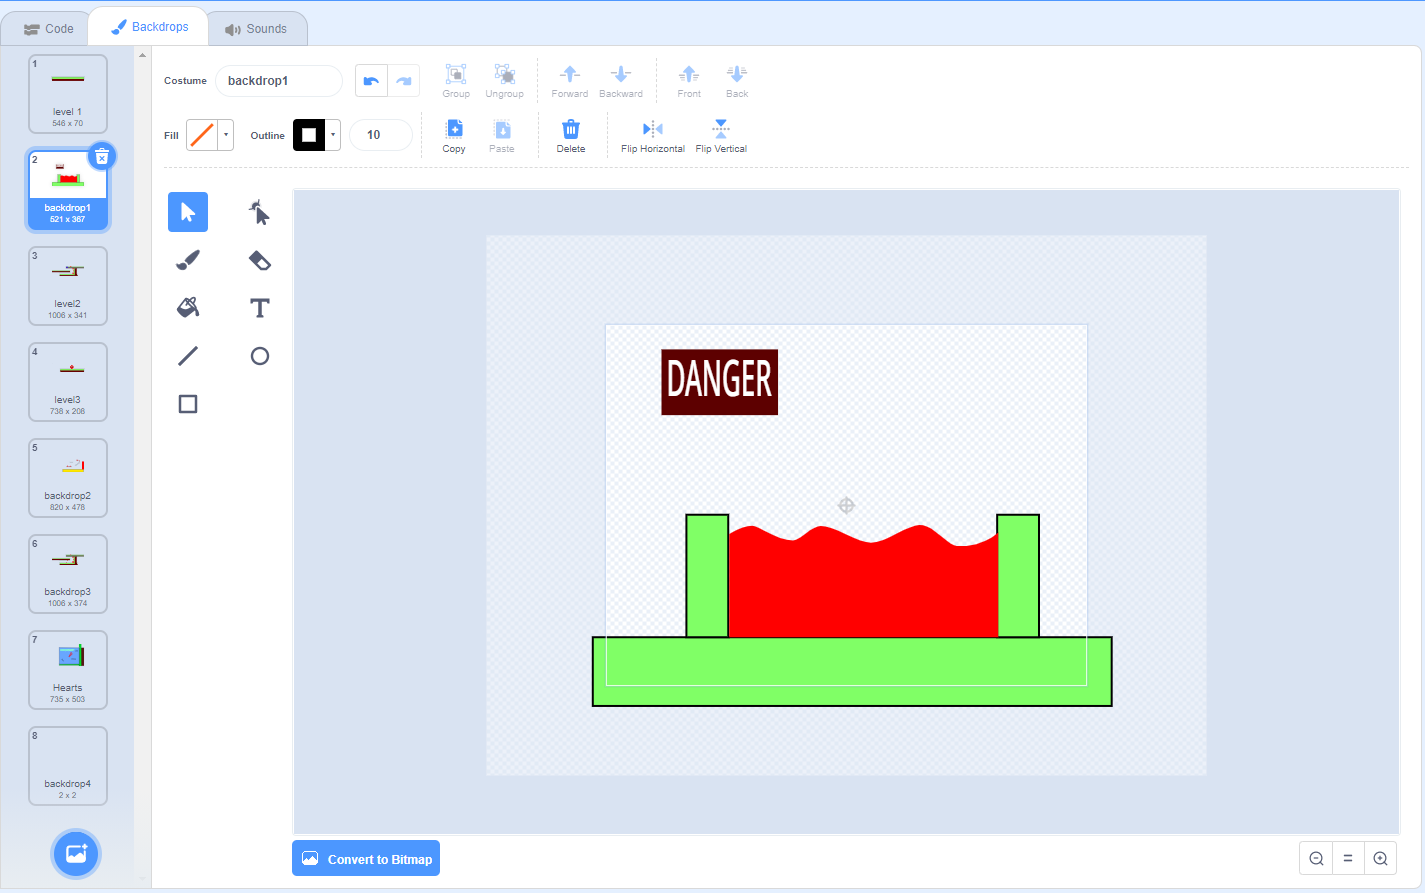Open the Outline color dropdown

333,135
